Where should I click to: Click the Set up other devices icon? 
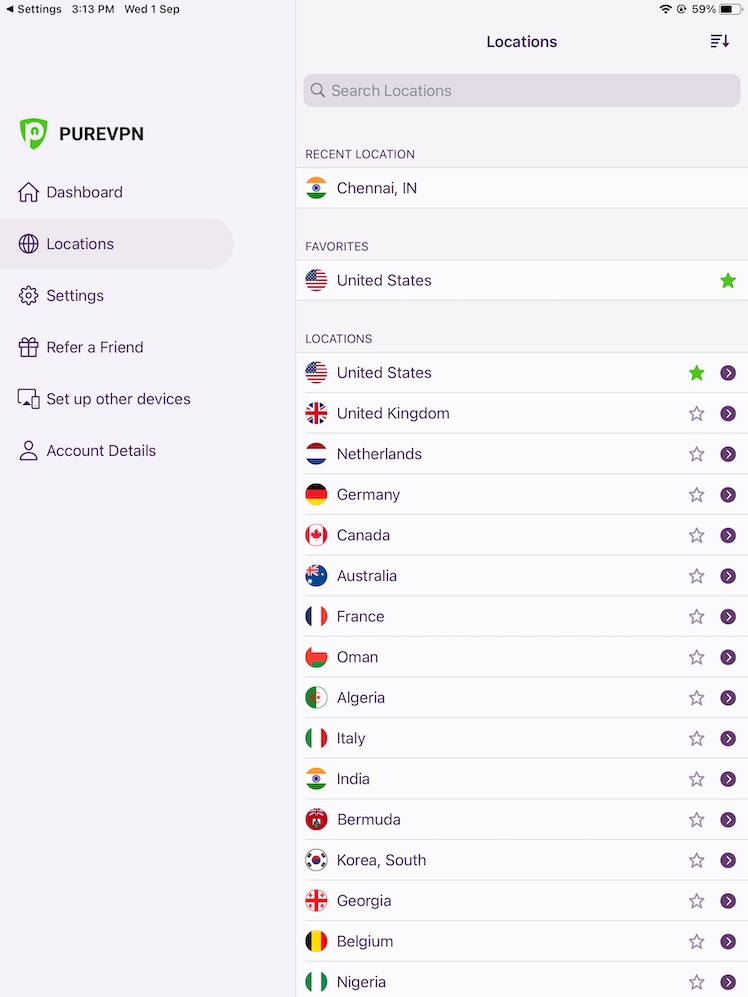[x=29, y=399]
